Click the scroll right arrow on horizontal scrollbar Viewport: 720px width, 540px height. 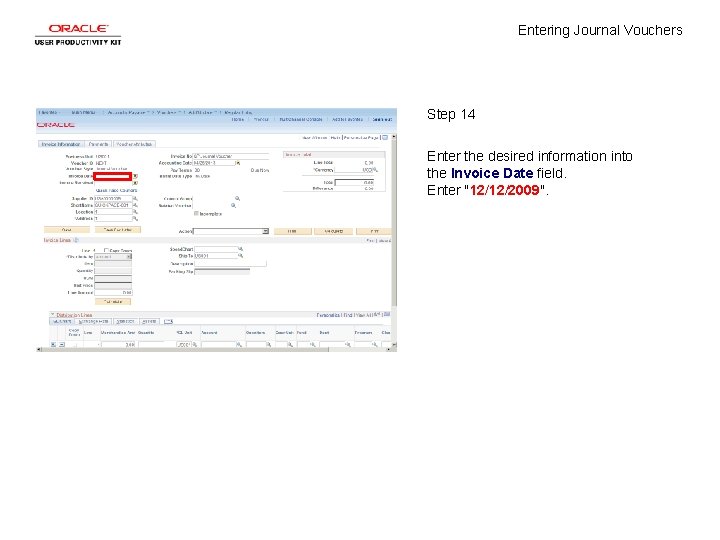tap(388, 349)
